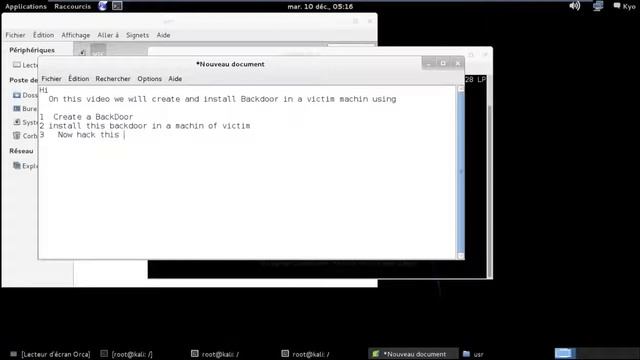
Task: Open Édition menu in Nouveau document editor
Action: coord(78,79)
